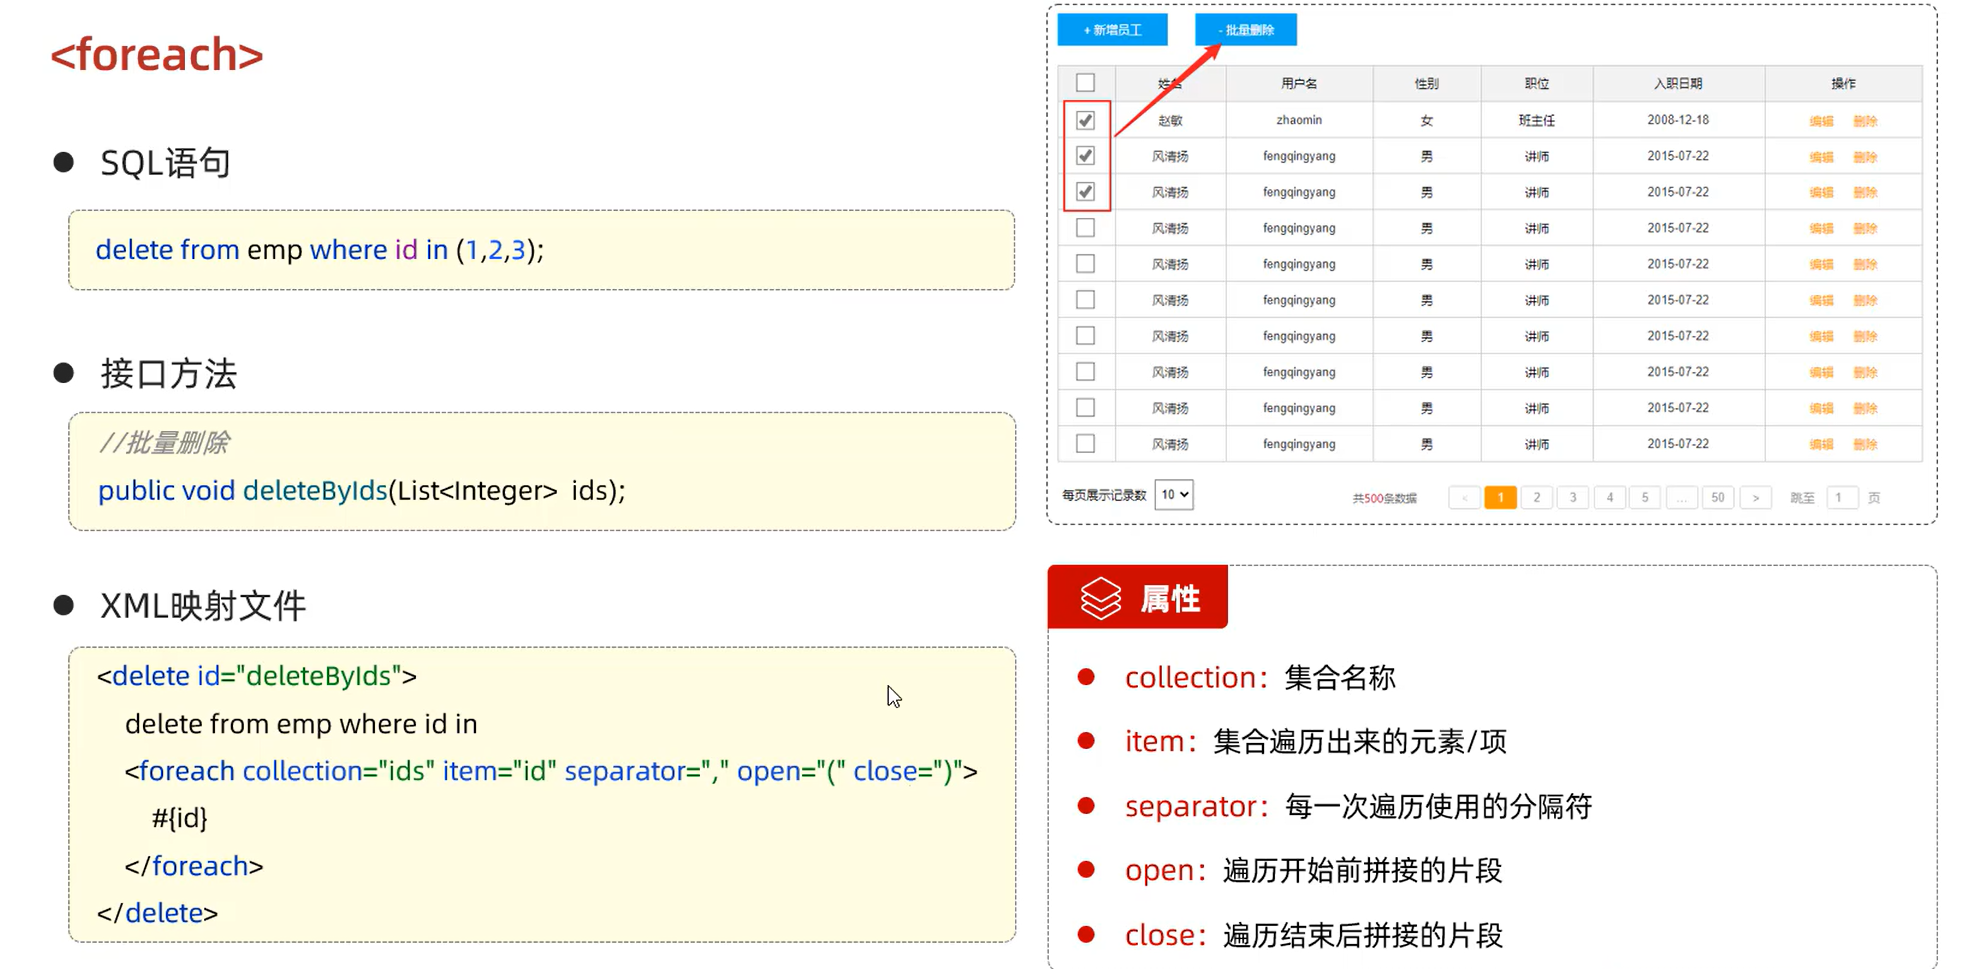1964x969 pixels.
Task: Select page 5 in the pagination bar
Action: coord(1645,497)
